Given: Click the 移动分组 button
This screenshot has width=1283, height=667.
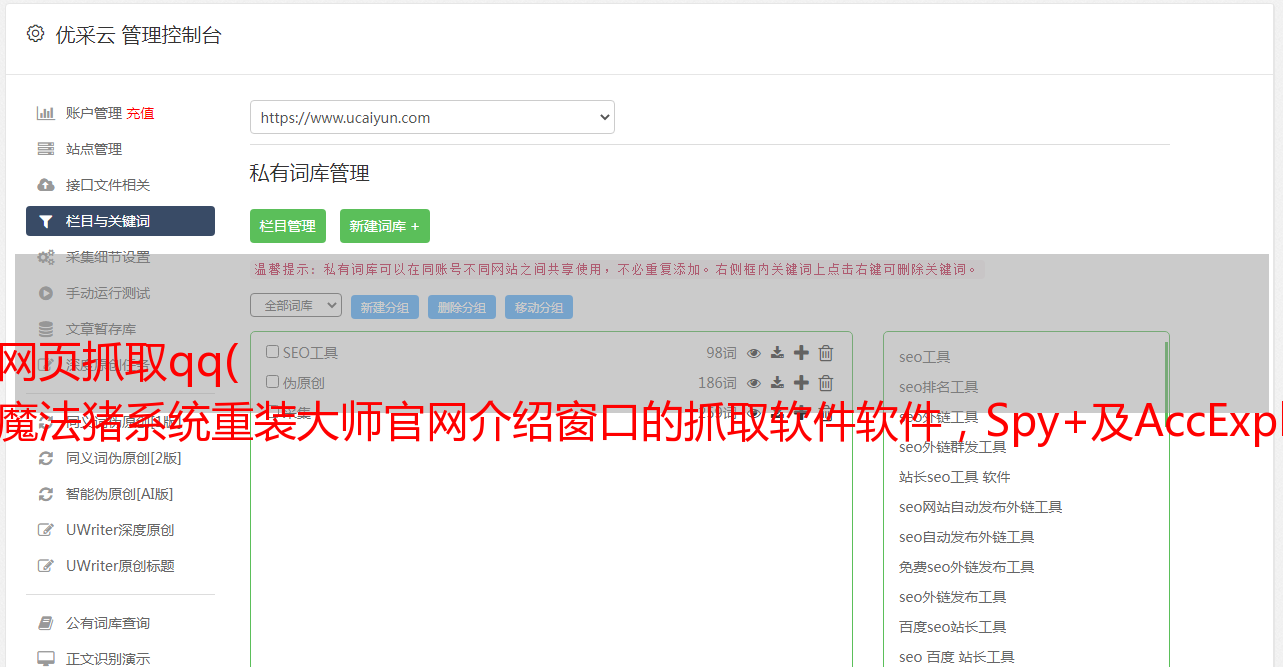Looking at the screenshot, I should point(539,307).
